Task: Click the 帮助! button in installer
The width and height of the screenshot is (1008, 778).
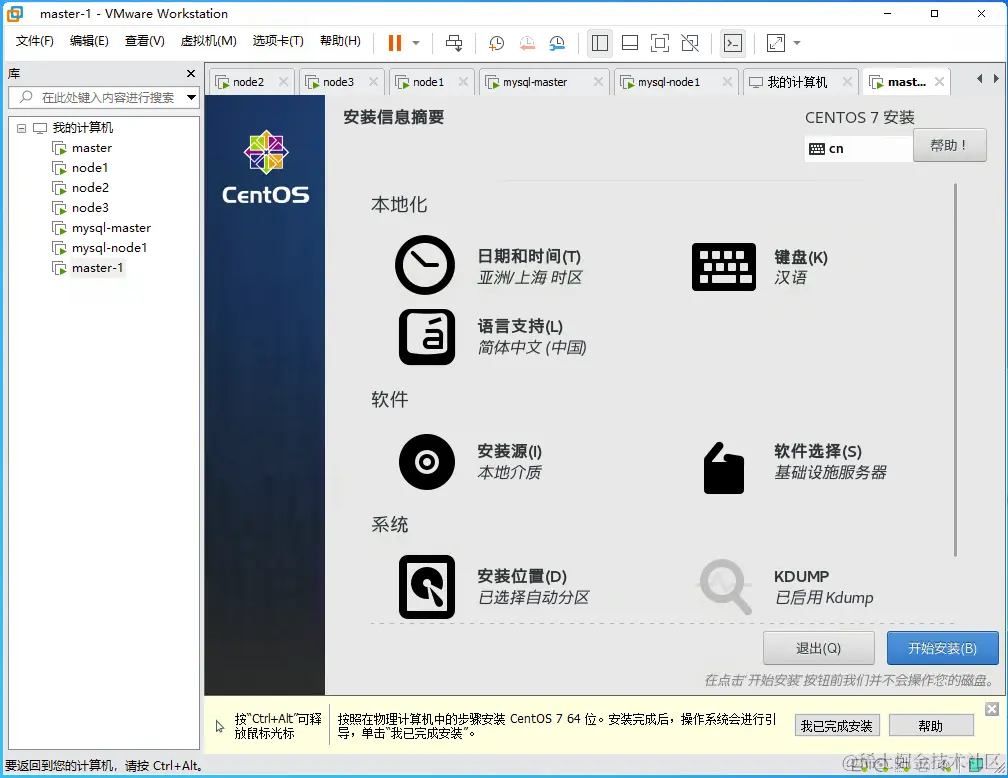Action: [x=950, y=145]
